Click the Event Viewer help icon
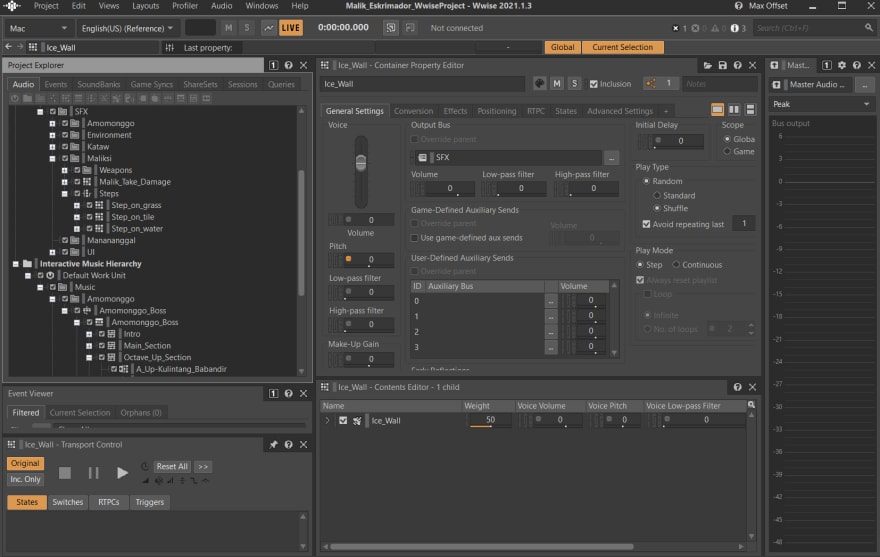This screenshot has width=880, height=557. 288,394
